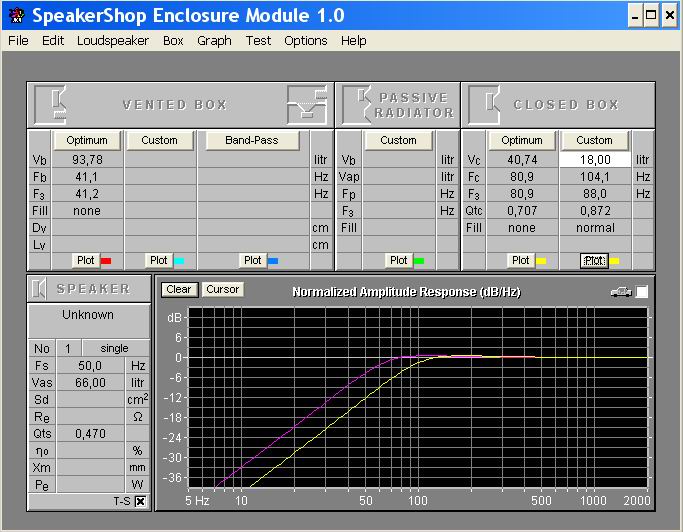
Task: Click yellow swatch for closed box Optimum
Action: [541, 261]
